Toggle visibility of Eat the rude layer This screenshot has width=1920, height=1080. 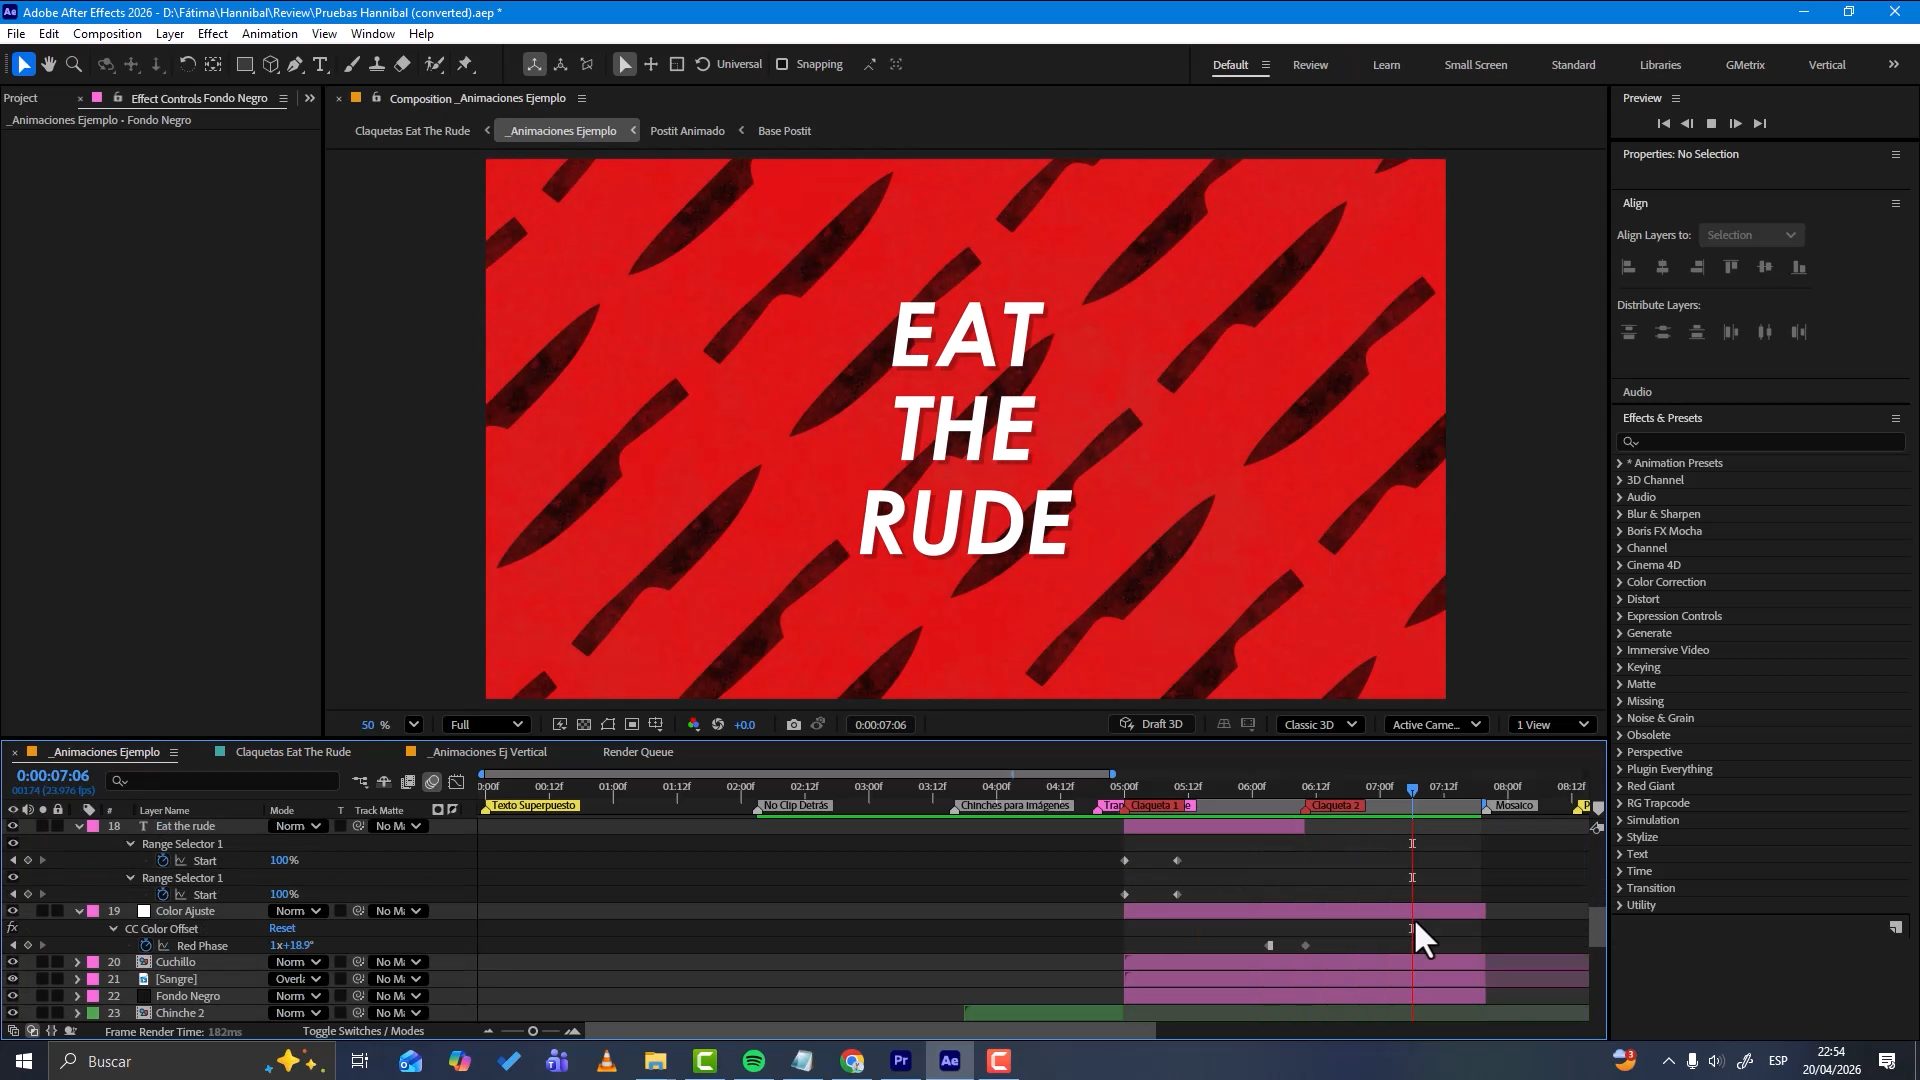(13, 826)
